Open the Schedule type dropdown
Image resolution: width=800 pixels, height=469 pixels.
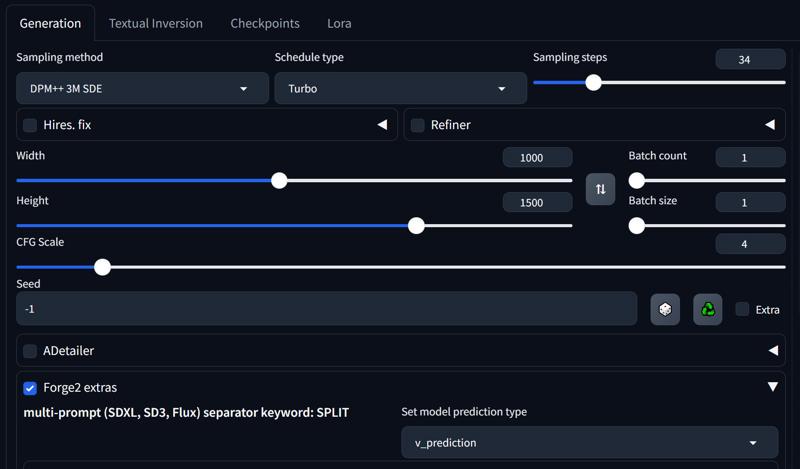(401, 88)
